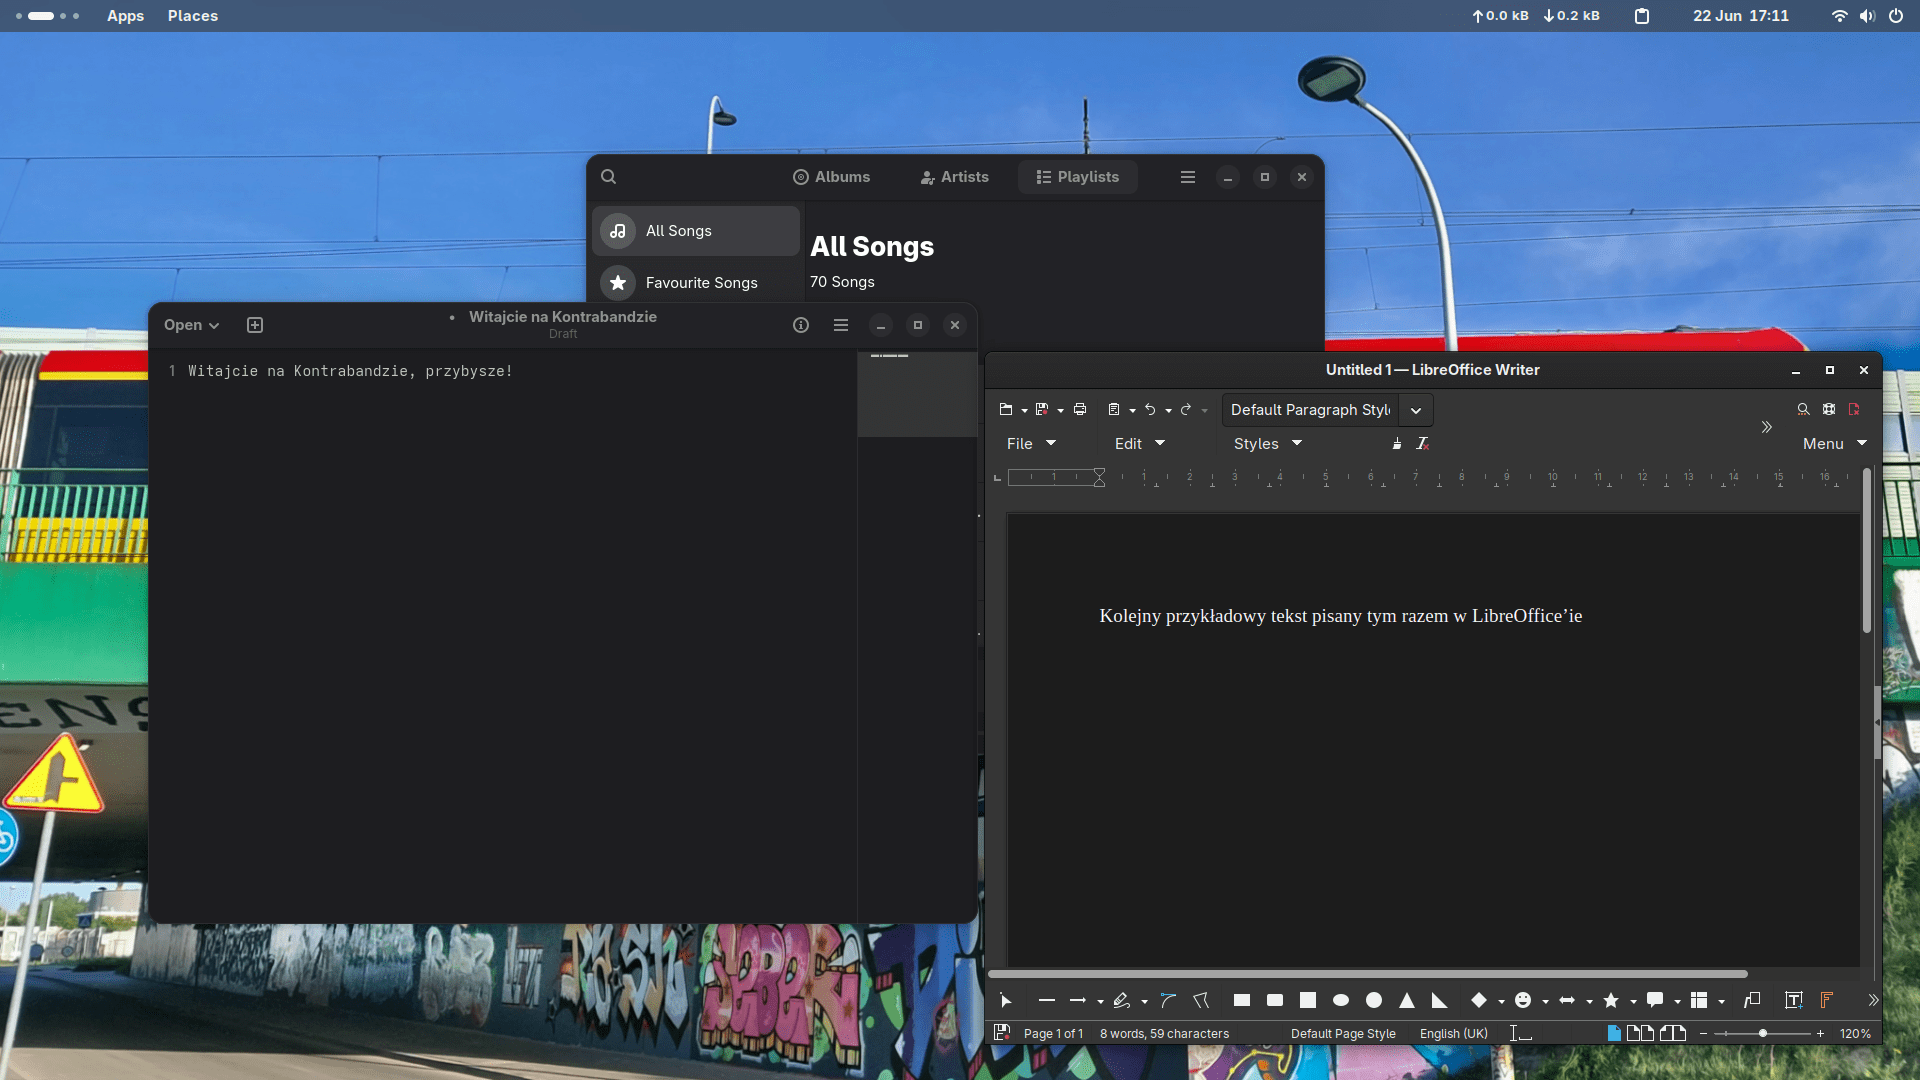Switch to the Artists tab
The width and height of the screenshot is (1920, 1080).
pyautogui.click(x=954, y=177)
